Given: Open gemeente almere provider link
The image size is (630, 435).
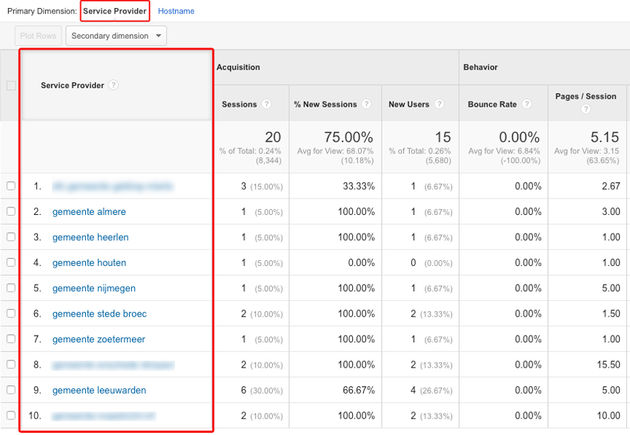Looking at the screenshot, I should pos(89,212).
